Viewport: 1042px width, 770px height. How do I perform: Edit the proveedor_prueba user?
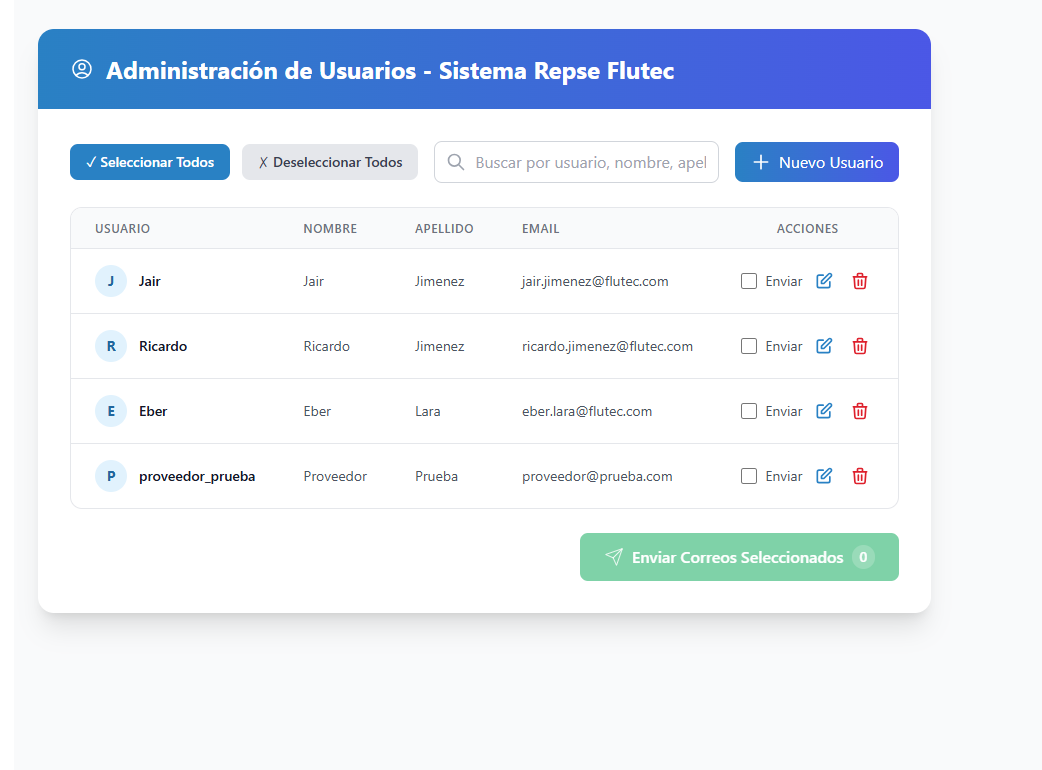click(824, 476)
